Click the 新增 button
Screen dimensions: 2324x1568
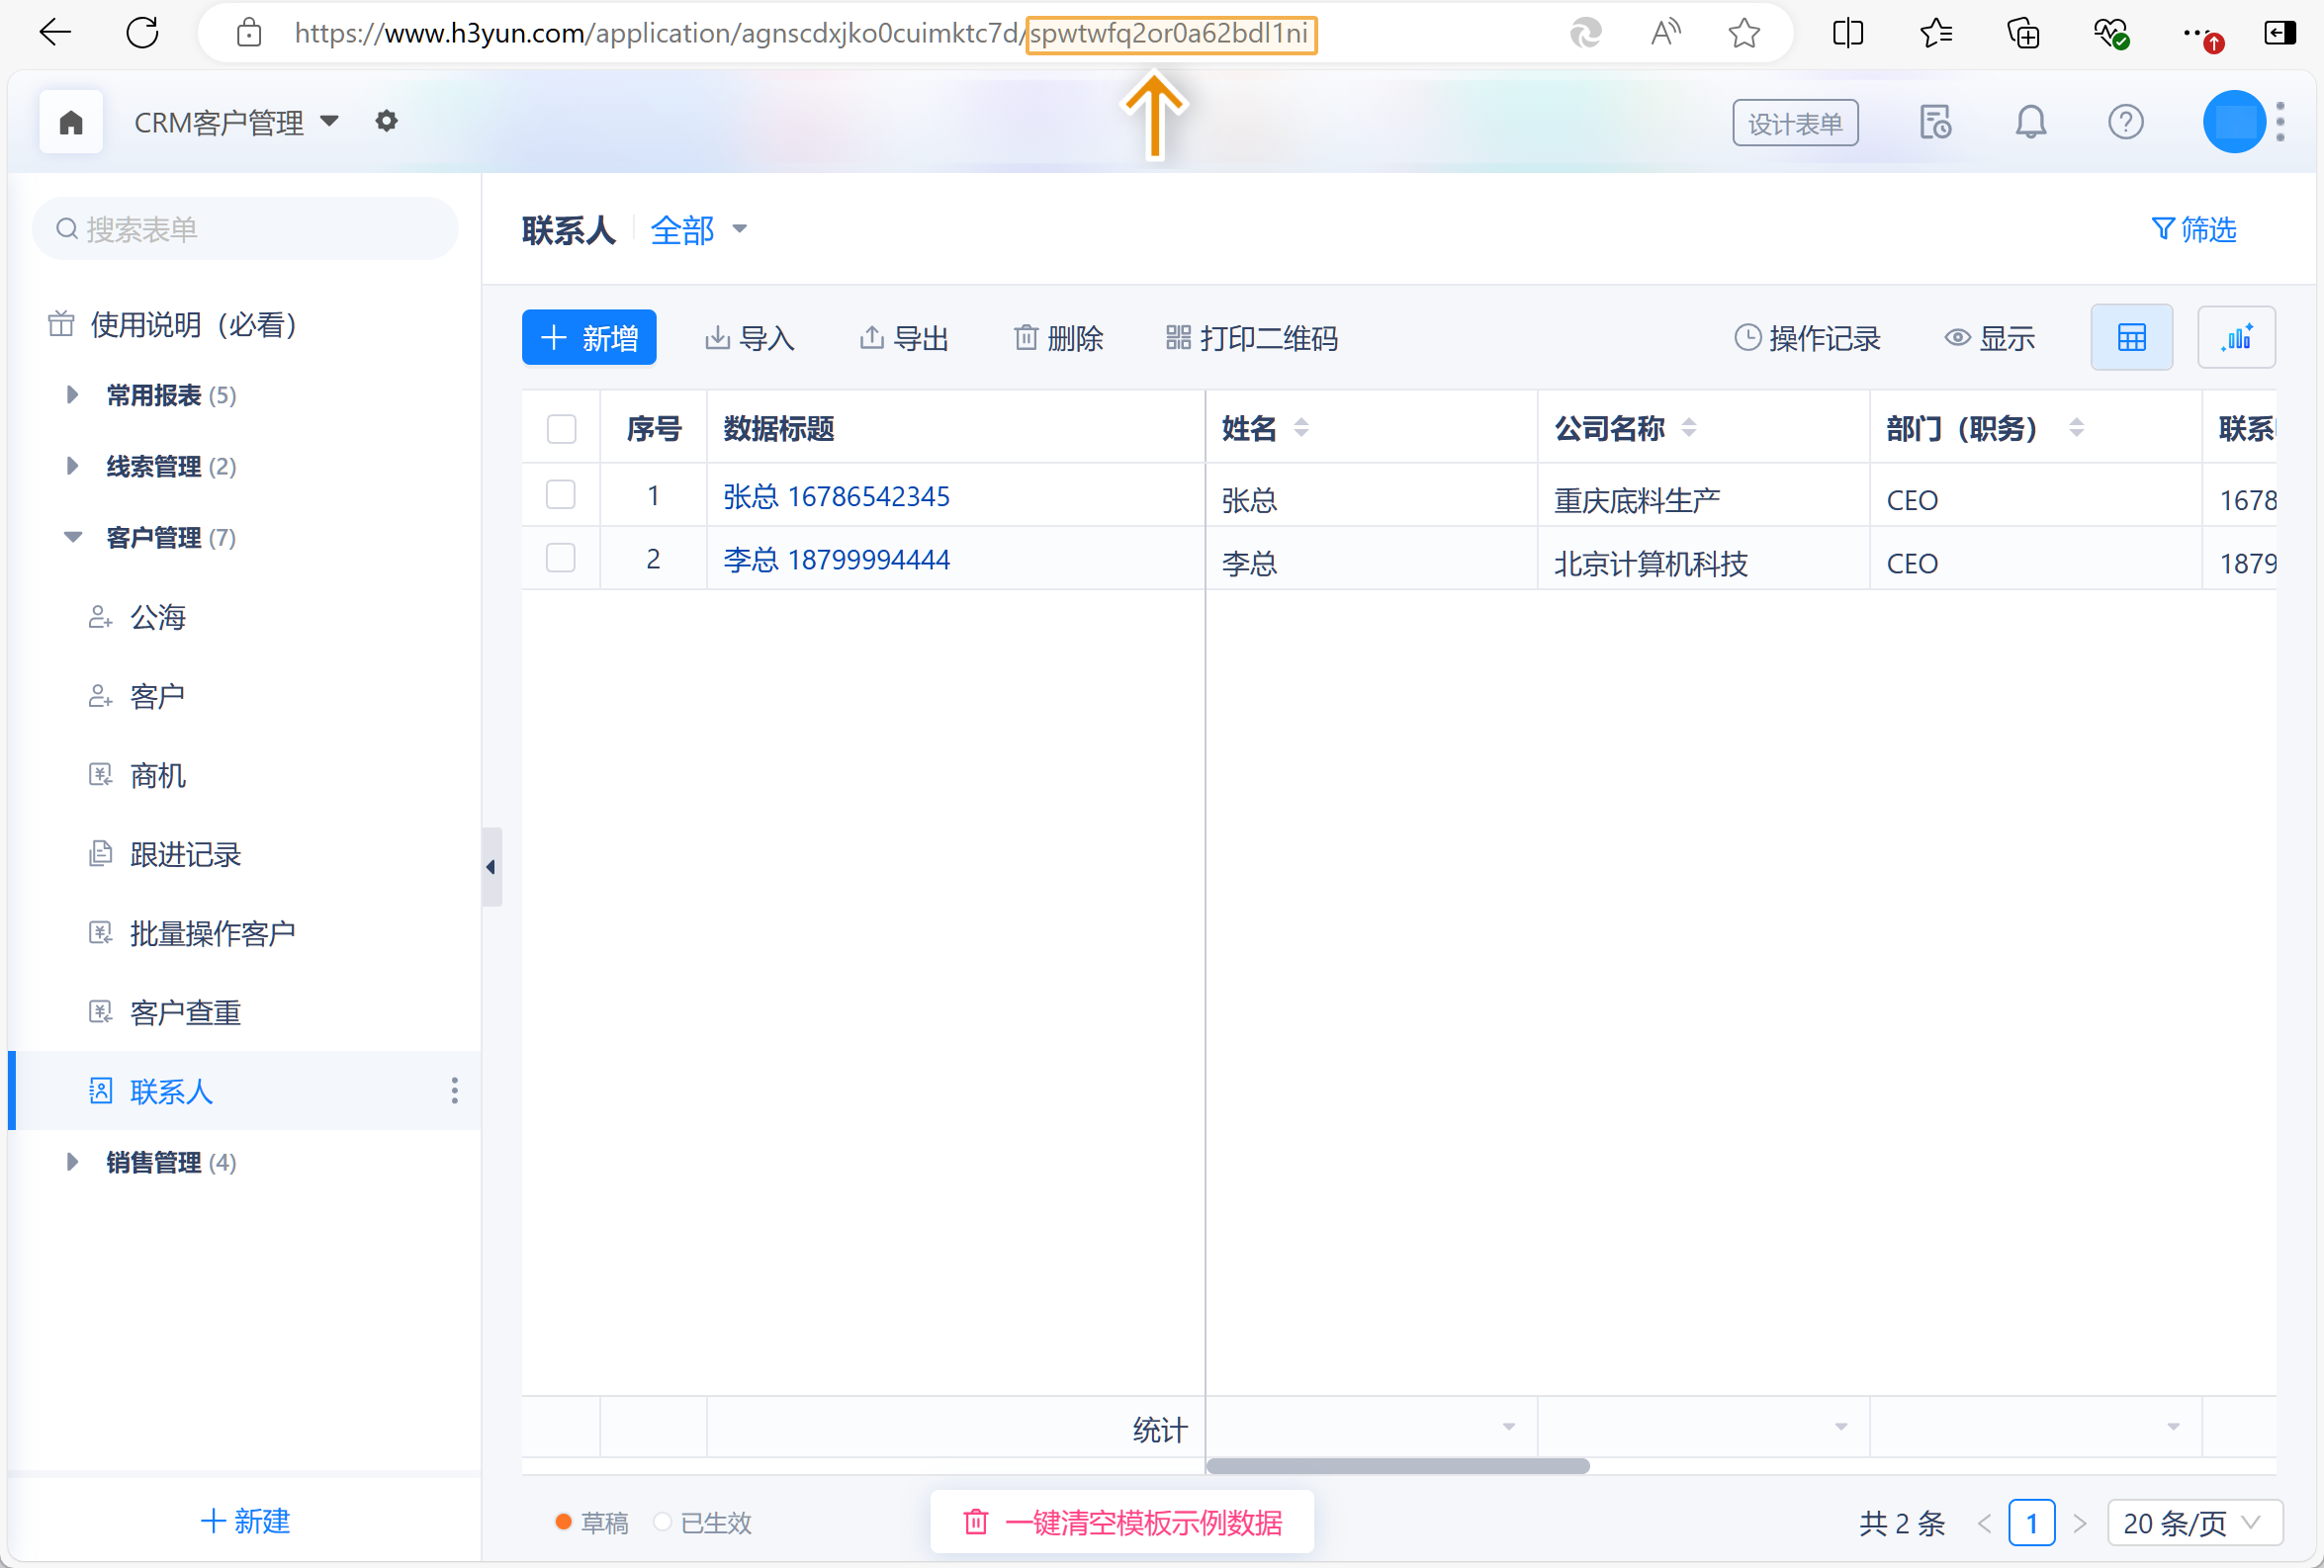click(x=589, y=338)
